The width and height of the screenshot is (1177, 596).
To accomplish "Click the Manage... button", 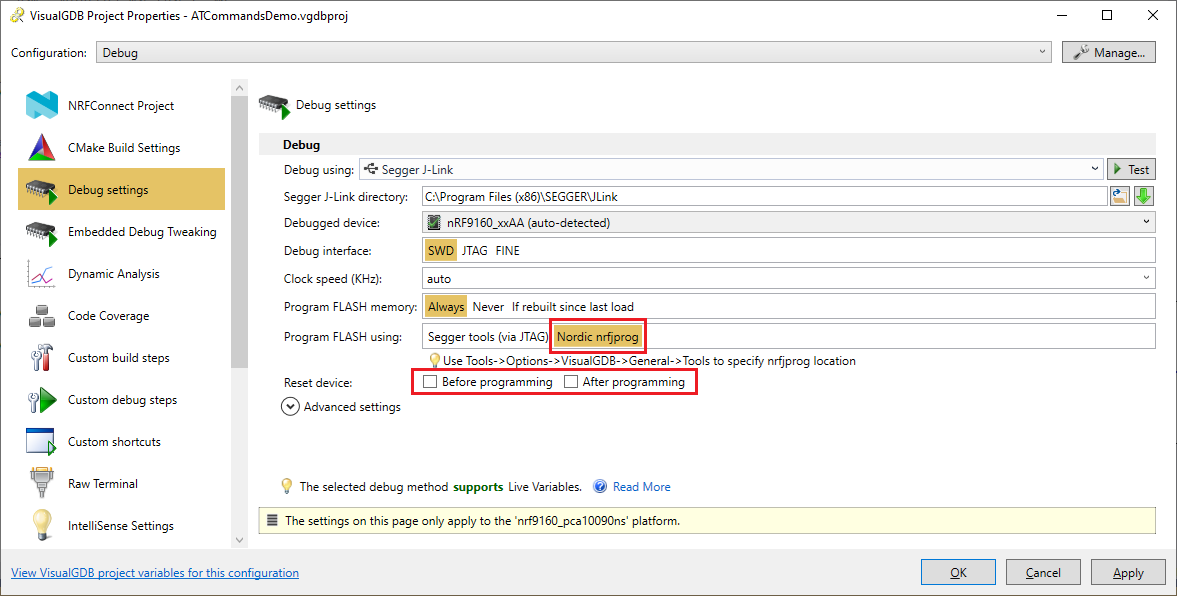I will pyautogui.click(x=1109, y=53).
